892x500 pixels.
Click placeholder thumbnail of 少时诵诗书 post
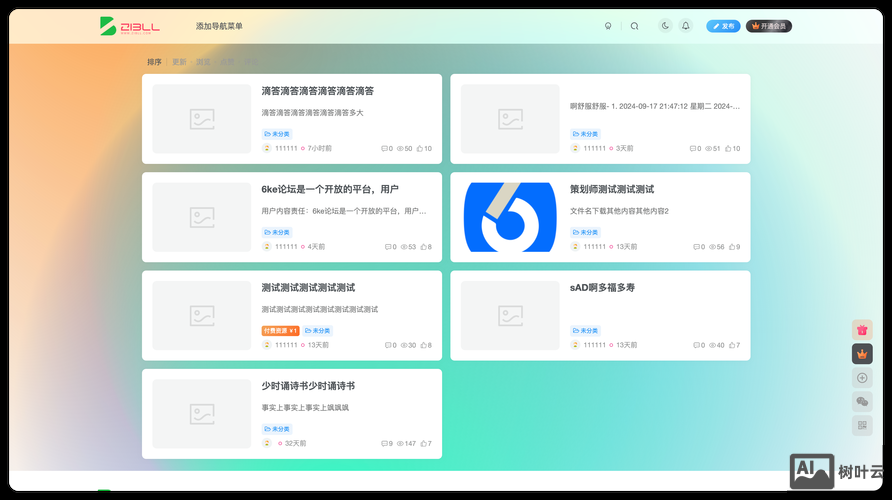(x=202, y=414)
